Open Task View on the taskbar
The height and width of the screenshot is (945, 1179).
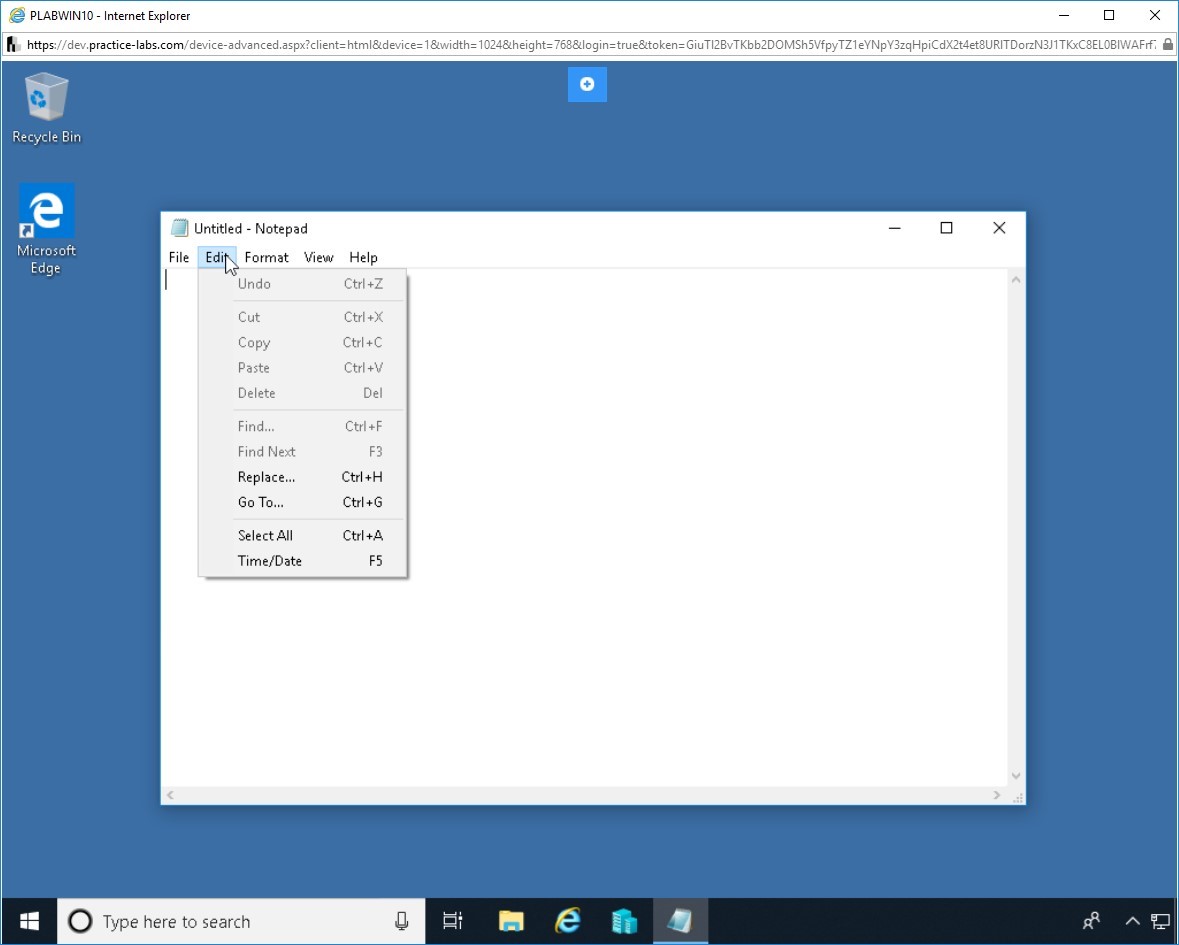point(453,921)
